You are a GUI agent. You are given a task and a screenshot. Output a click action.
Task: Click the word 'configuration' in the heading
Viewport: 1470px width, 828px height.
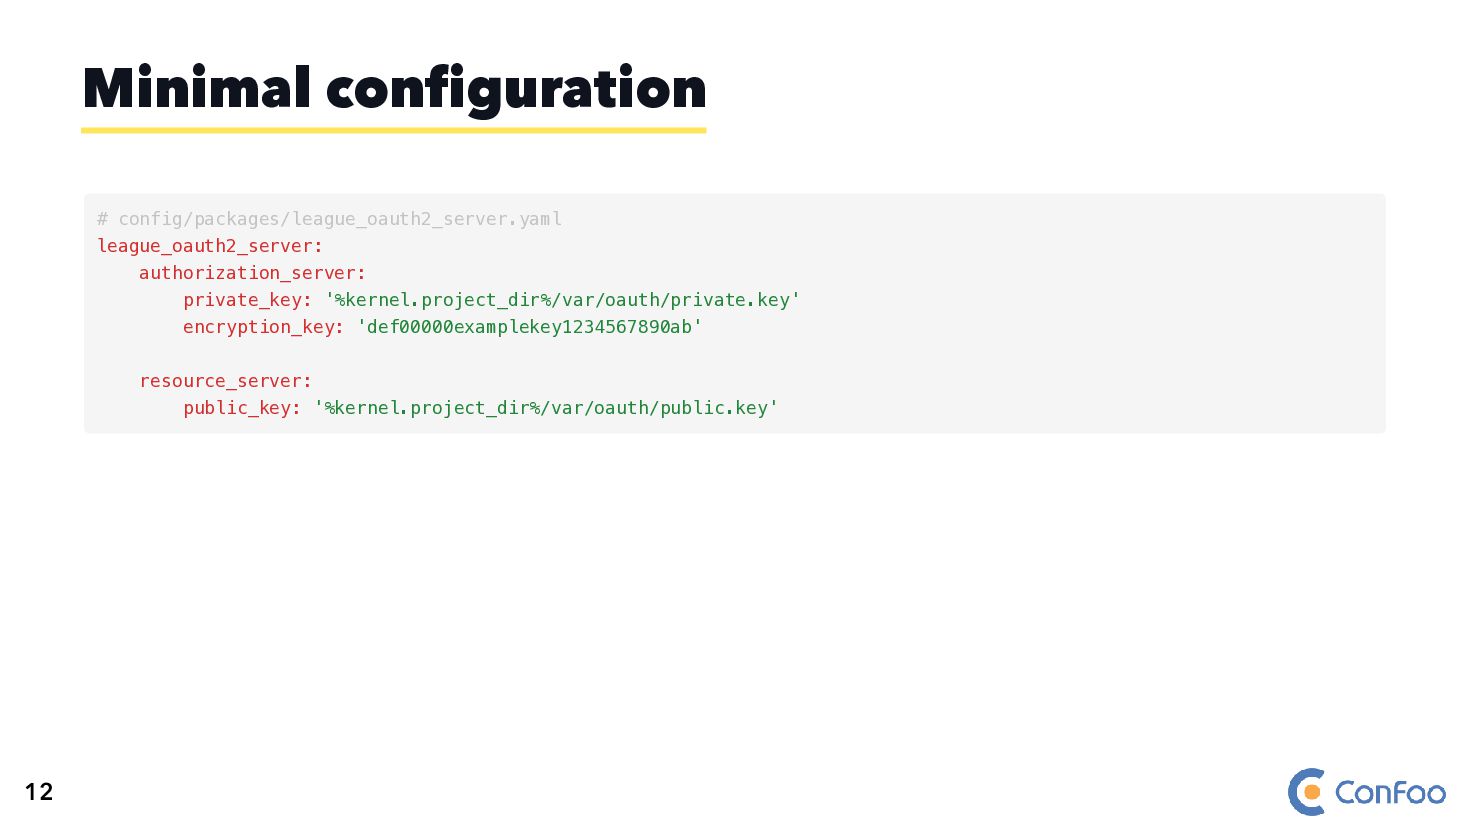click(x=516, y=89)
